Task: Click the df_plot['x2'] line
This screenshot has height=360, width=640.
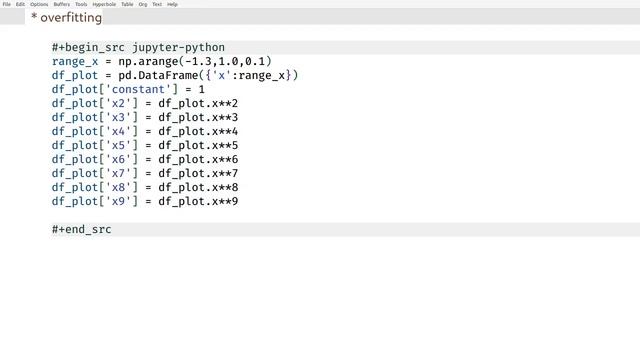Action: point(144,104)
